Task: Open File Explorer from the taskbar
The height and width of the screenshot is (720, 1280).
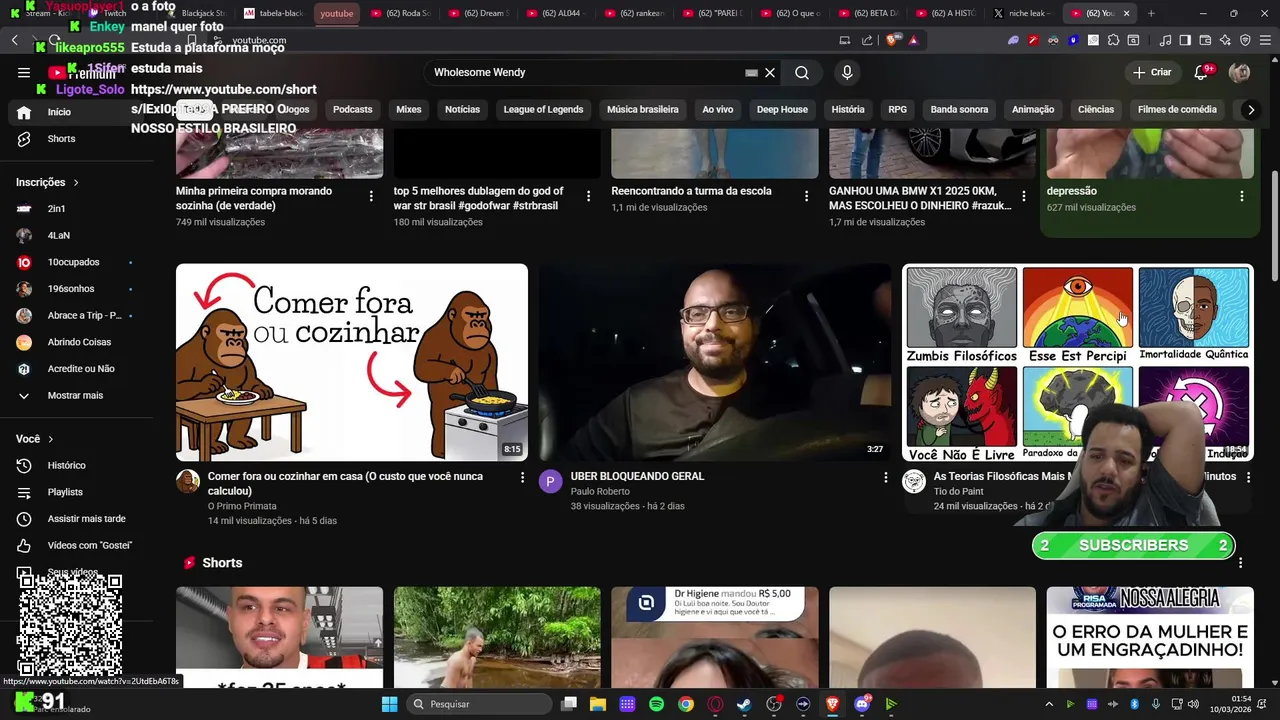Action: 597,704
